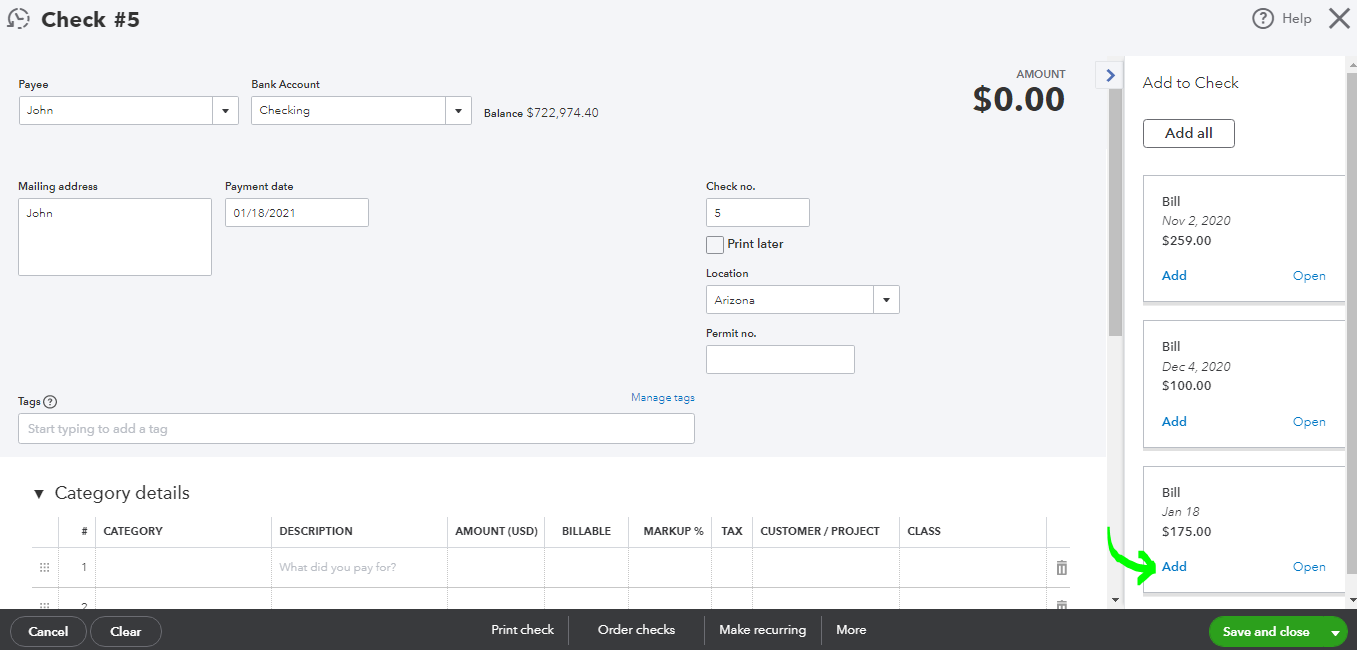Screen dimensions: 1357x650
Task: Click the Permit no. input field
Action: (x=780, y=360)
